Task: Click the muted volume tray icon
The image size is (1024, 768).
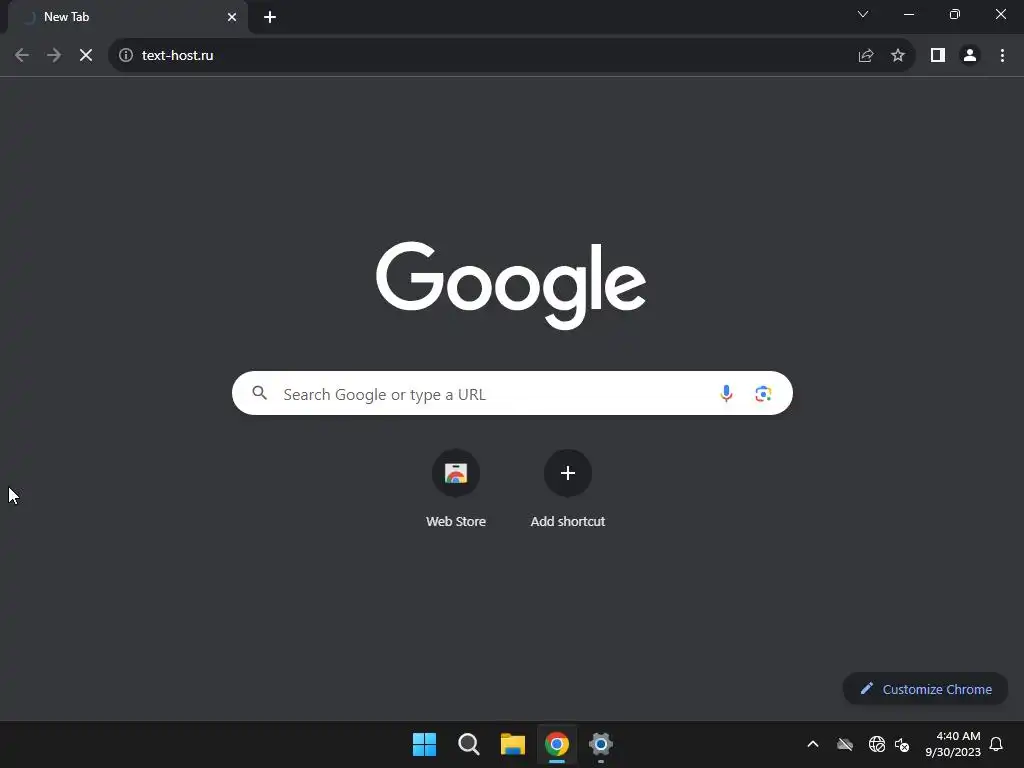Action: (x=902, y=744)
